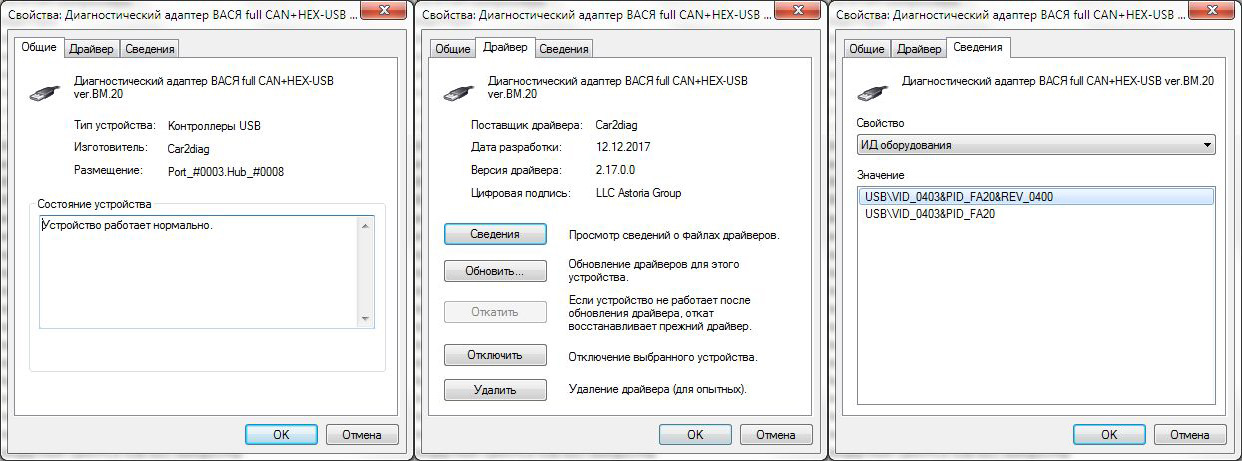Switch to Драйвер tab in left window
Viewport: 1242px width, 461px height.
(x=91, y=49)
